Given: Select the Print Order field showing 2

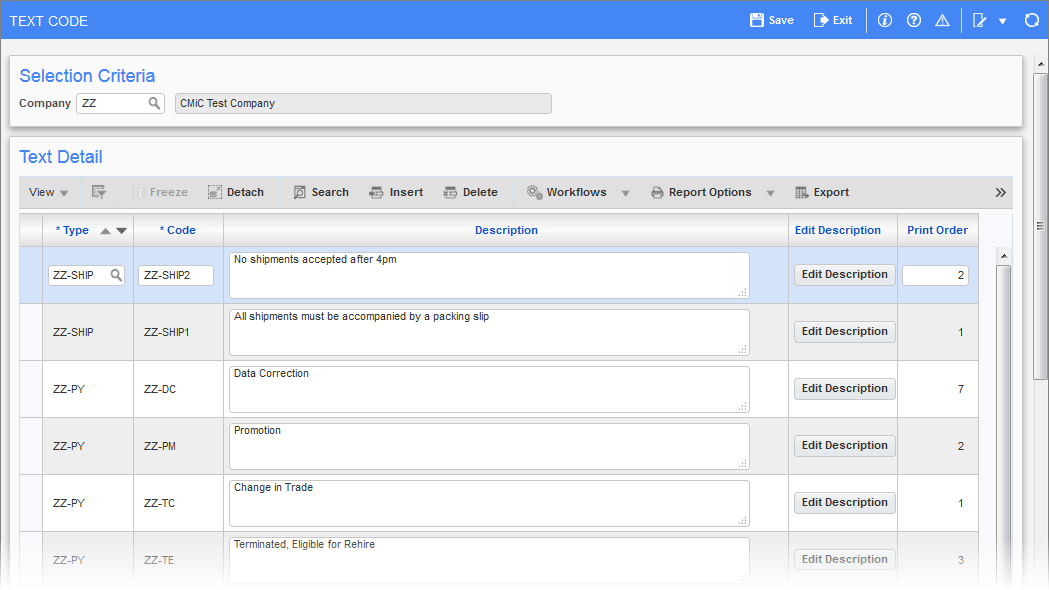Looking at the screenshot, I should [935, 274].
